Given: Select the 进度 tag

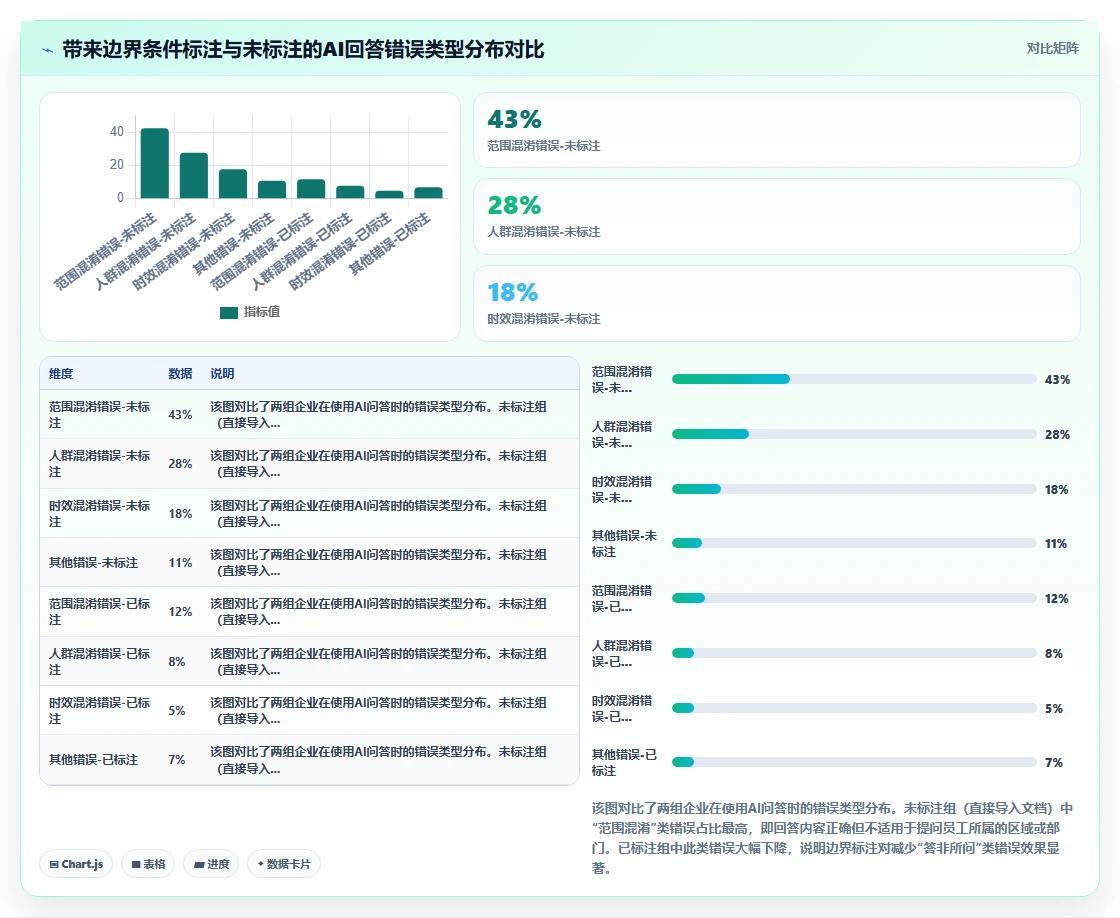Looking at the screenshot, I should (211, 864).
